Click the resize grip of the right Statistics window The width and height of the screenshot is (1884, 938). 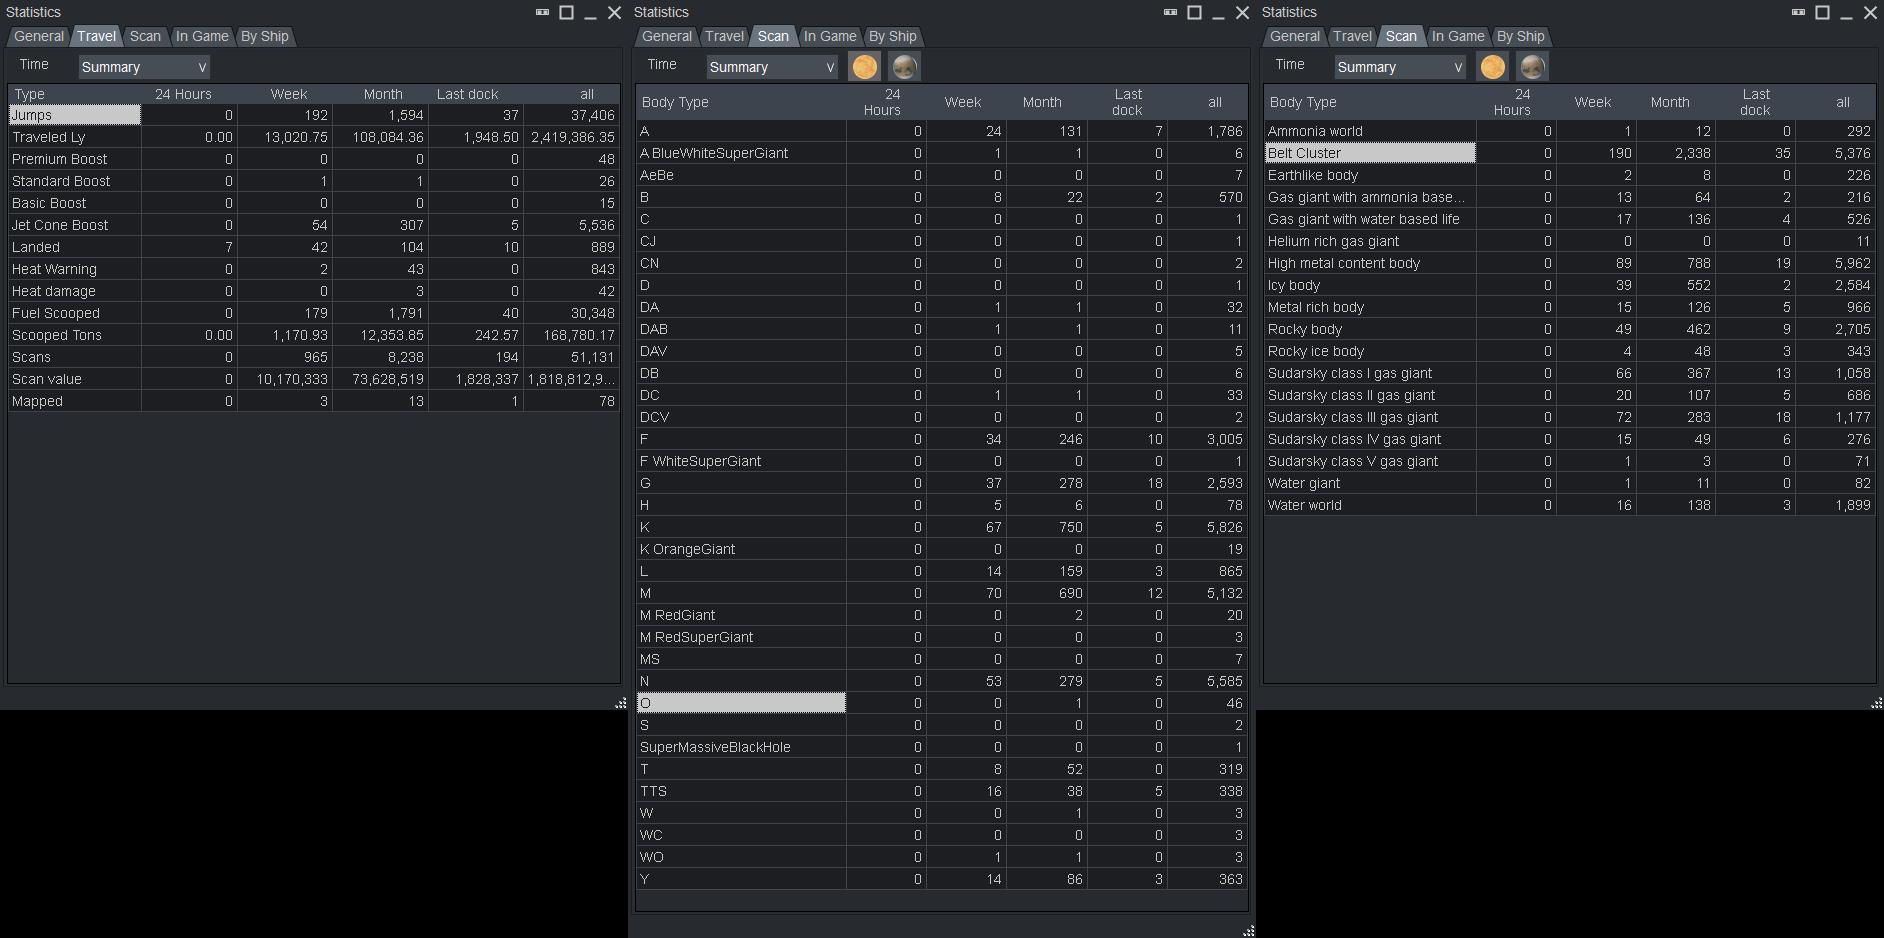[1876, 703]
